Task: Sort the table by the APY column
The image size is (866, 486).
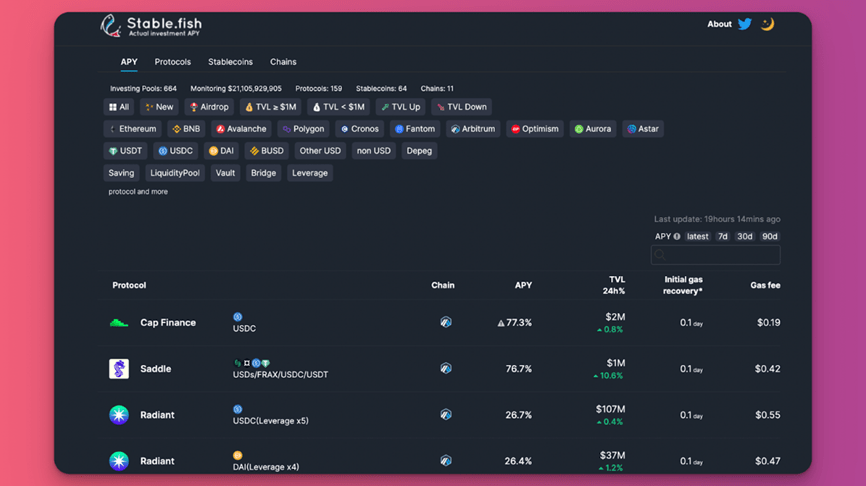Action: pos(523,285)
